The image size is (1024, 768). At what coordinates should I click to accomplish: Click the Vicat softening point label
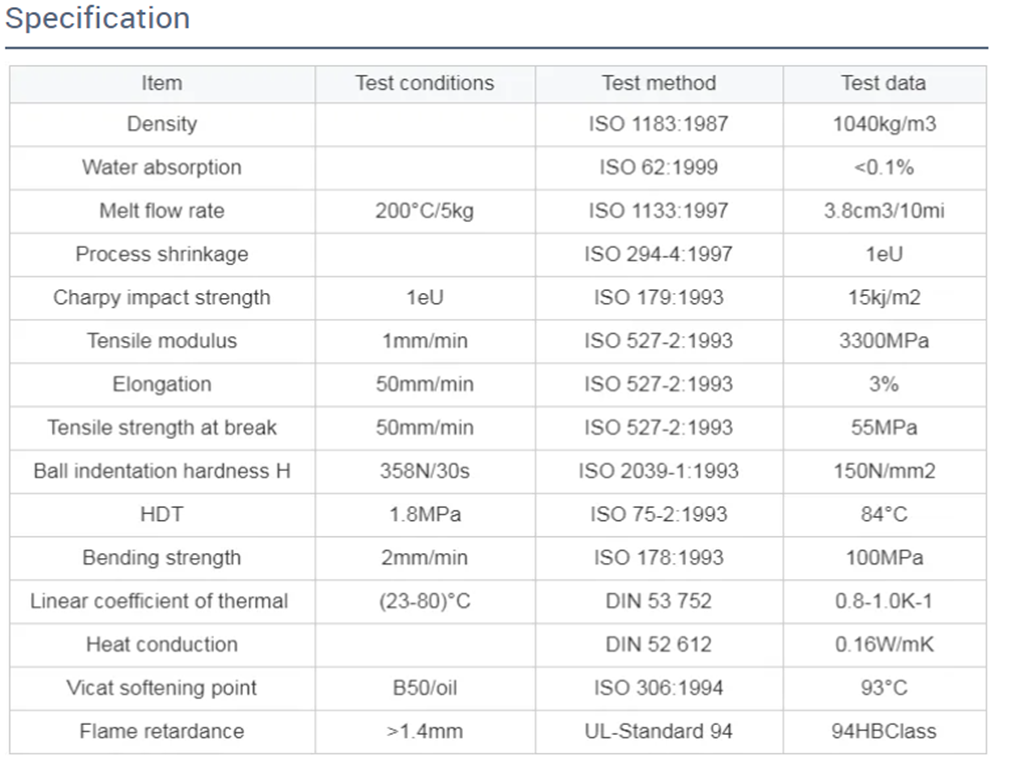161,688
